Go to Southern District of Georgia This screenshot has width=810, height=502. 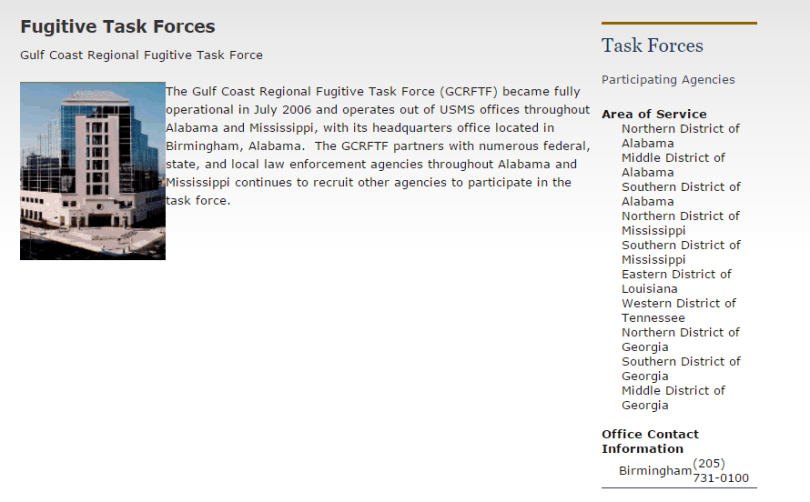[680, 368]
